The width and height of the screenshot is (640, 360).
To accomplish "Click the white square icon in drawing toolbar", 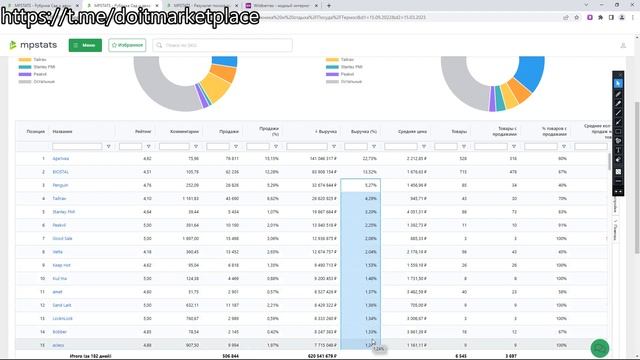I will coord(618,171).
